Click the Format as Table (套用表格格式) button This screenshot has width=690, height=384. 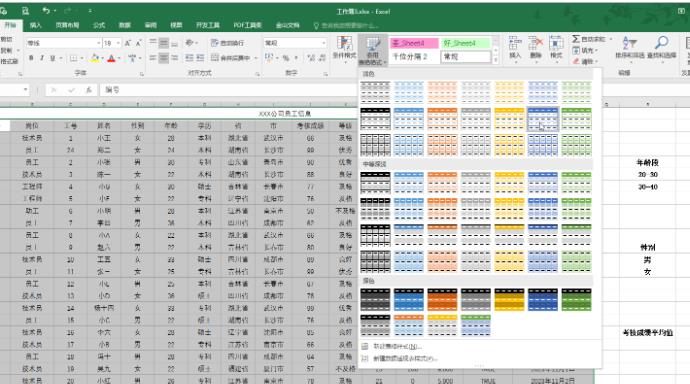[x=373, y=51]
